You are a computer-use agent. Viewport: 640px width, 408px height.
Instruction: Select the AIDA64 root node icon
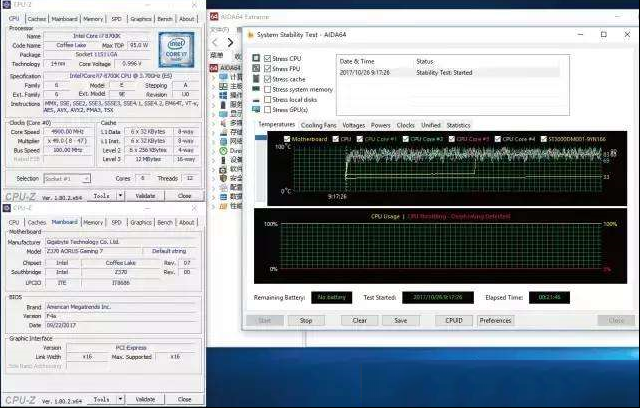(214, 68)
